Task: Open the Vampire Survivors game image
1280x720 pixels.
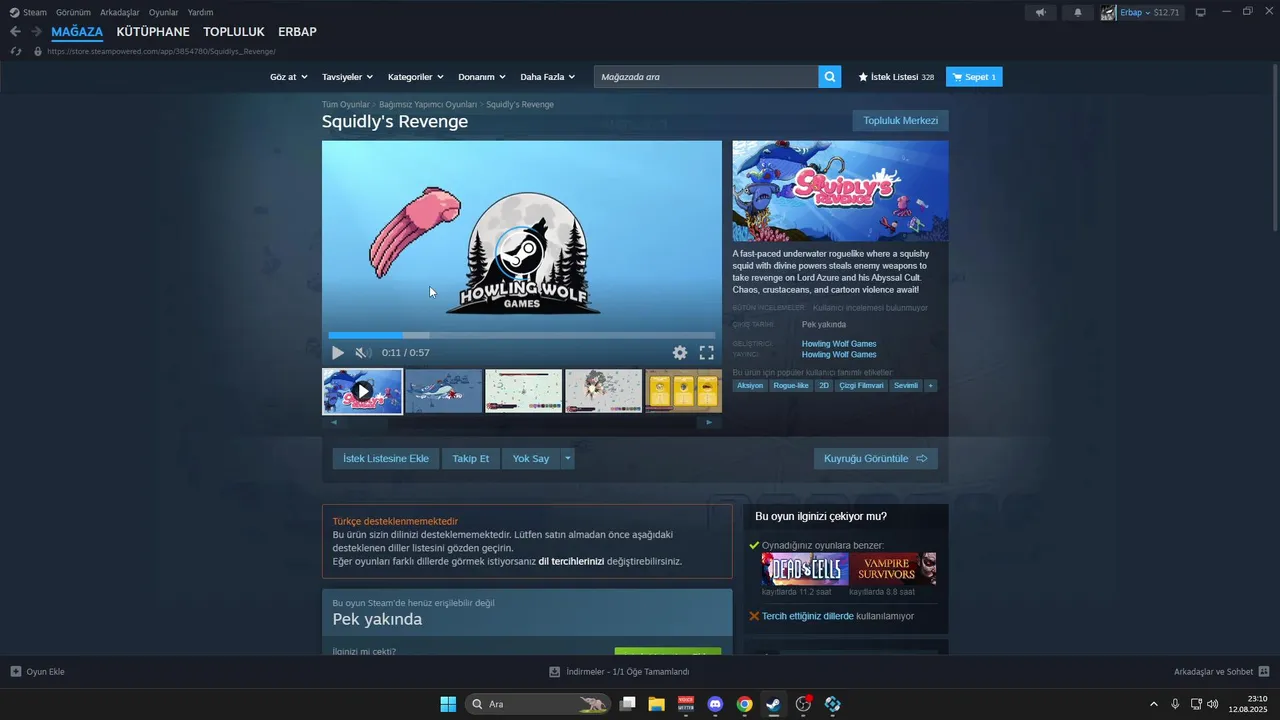Action: point(893,569)
